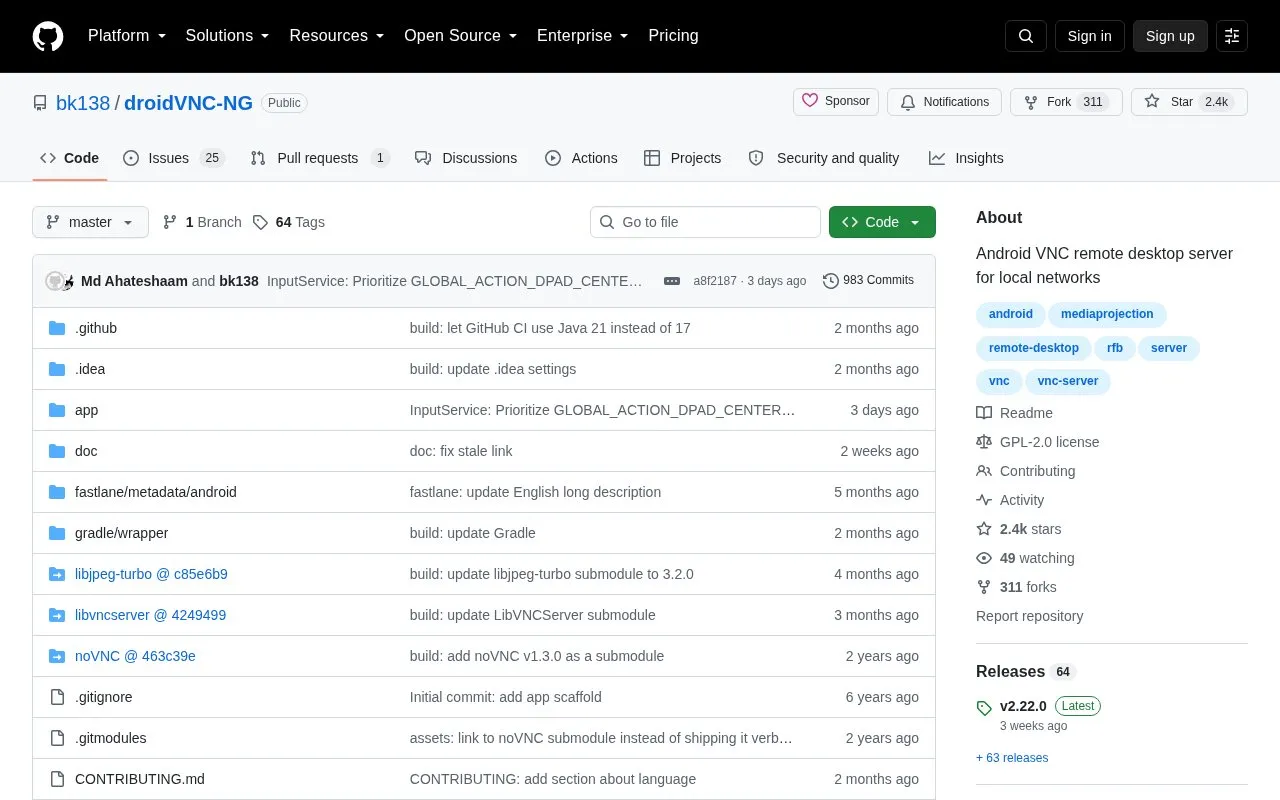Select the mediaprojection topic tag
This screenshot has height=800, width=1280.
[x=1107, y=314]
